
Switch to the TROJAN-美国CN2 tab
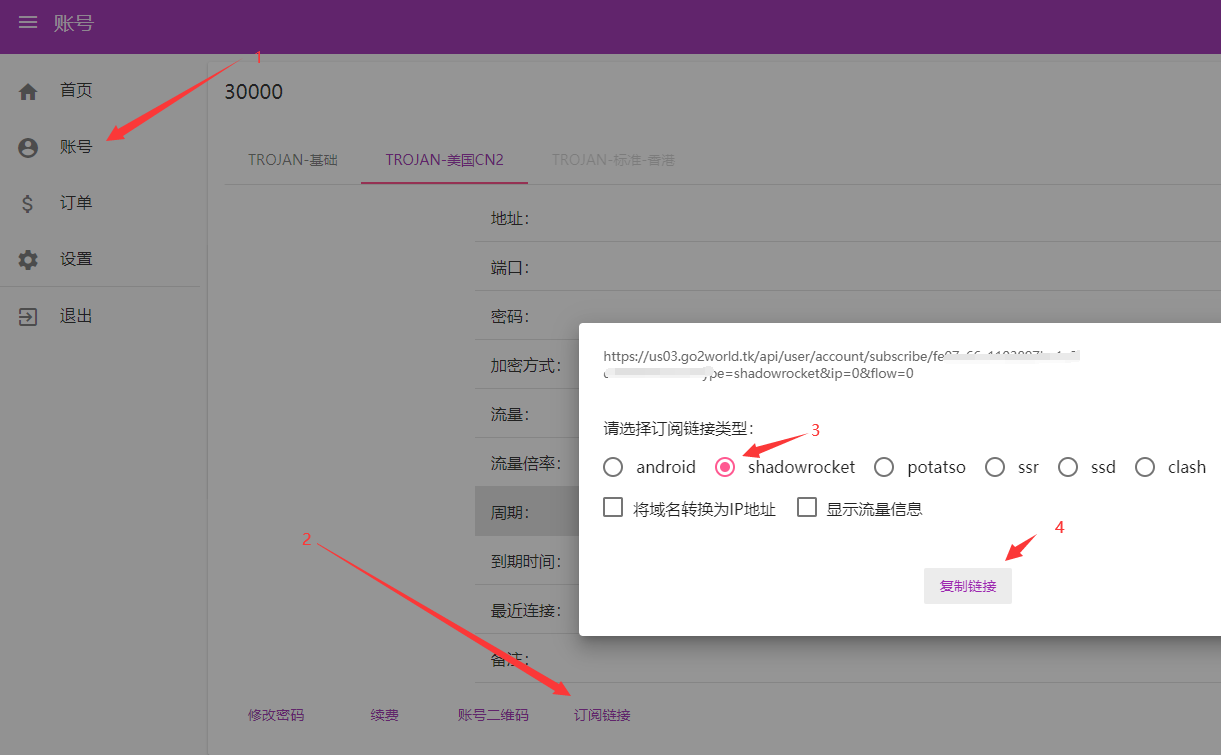pyautogui.click(x=444, y=160)
